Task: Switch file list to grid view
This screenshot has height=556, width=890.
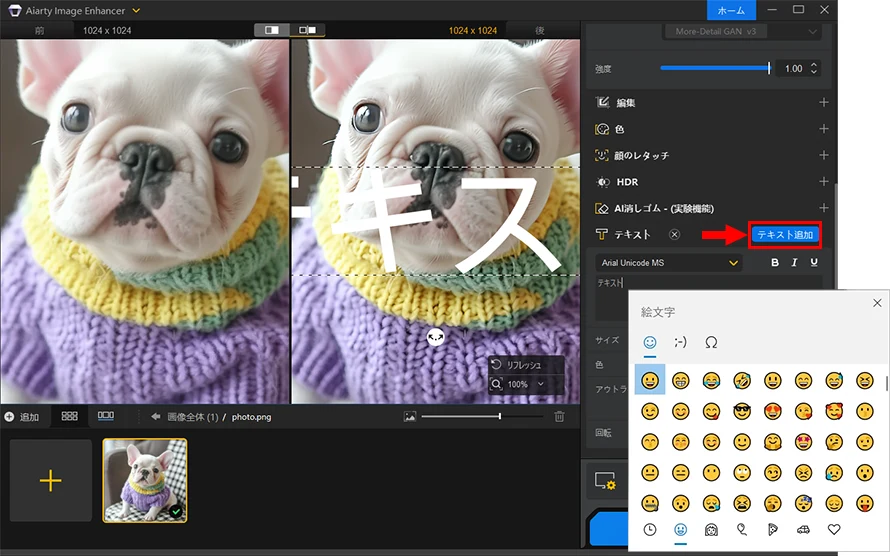Action: coord(69,416)
